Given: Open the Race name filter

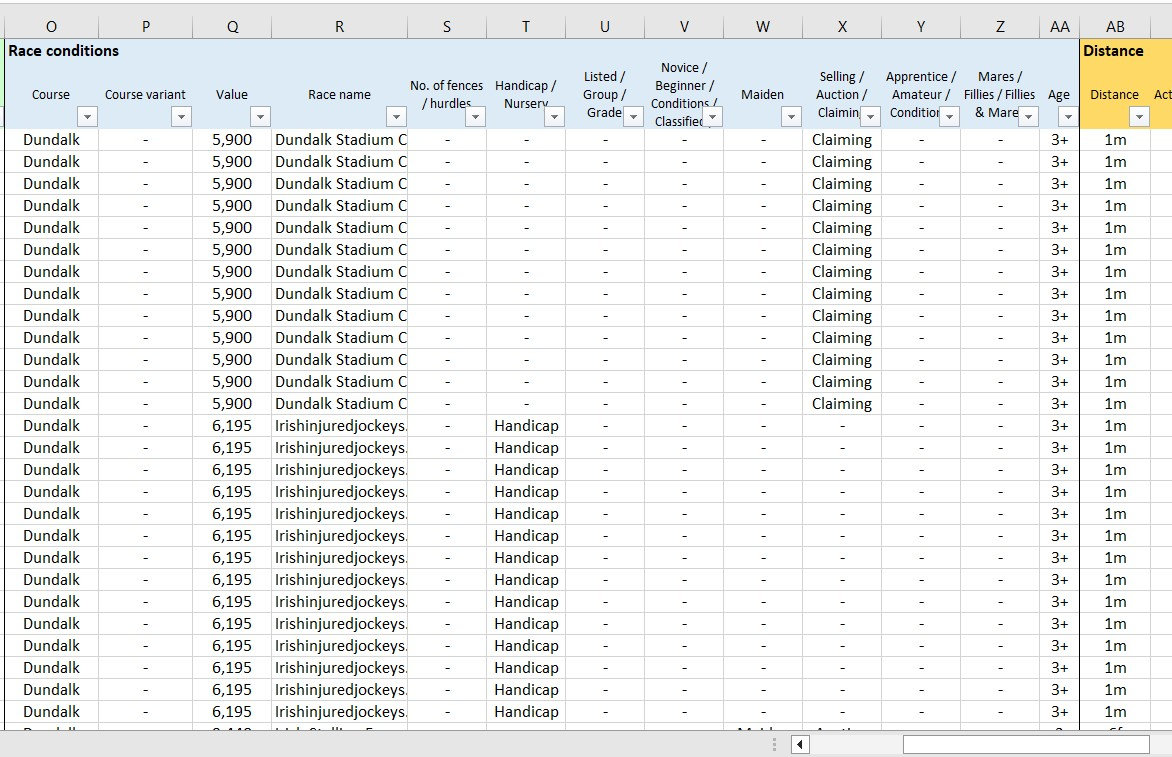Looking at the screenshot, I should click(x=396, y=116).
